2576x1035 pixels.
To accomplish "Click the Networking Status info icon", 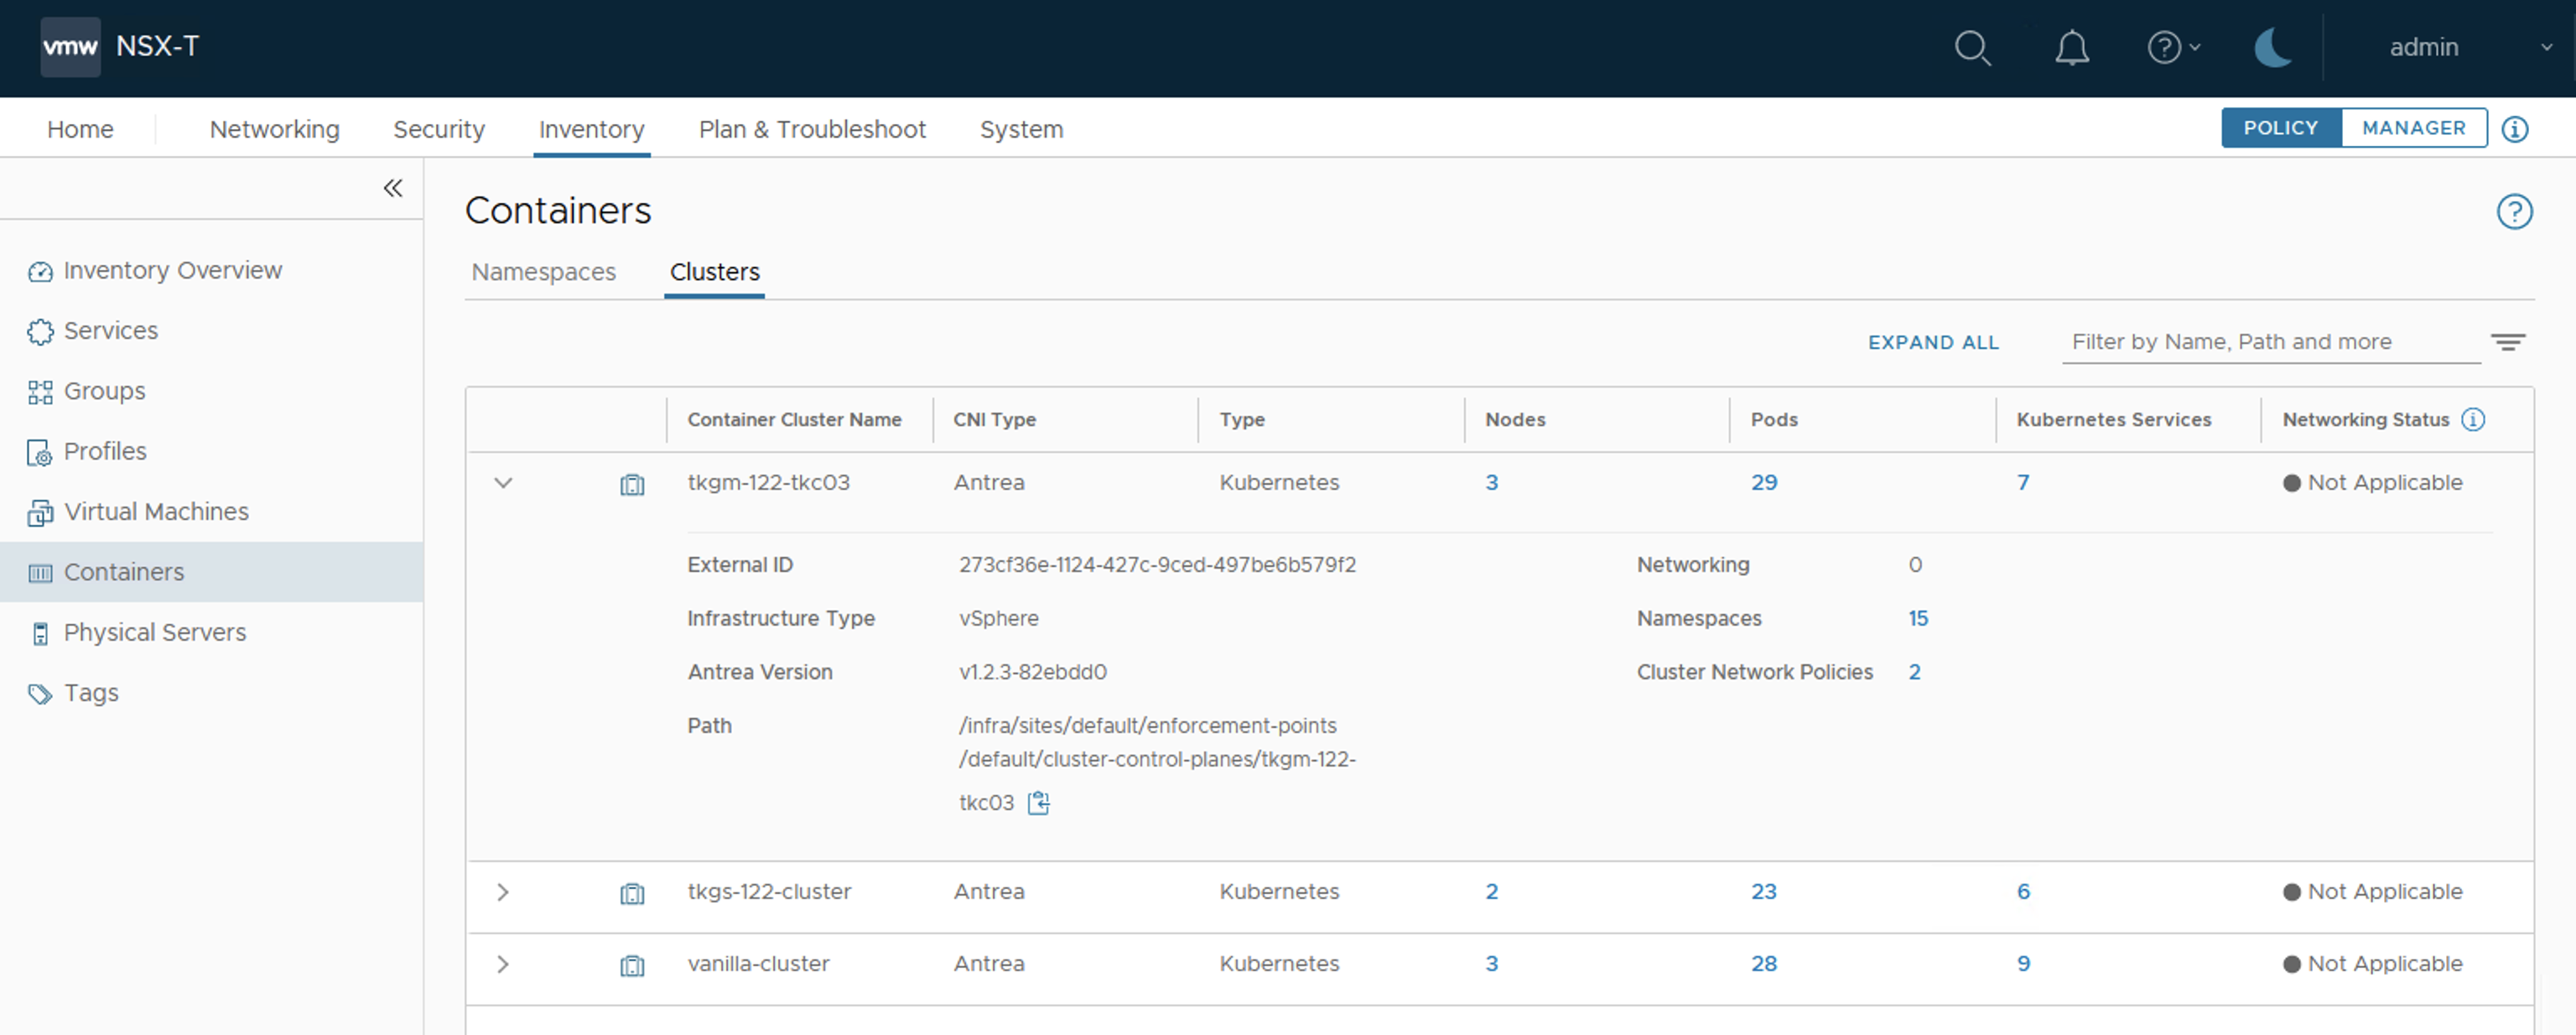I will click(2472, 420).
